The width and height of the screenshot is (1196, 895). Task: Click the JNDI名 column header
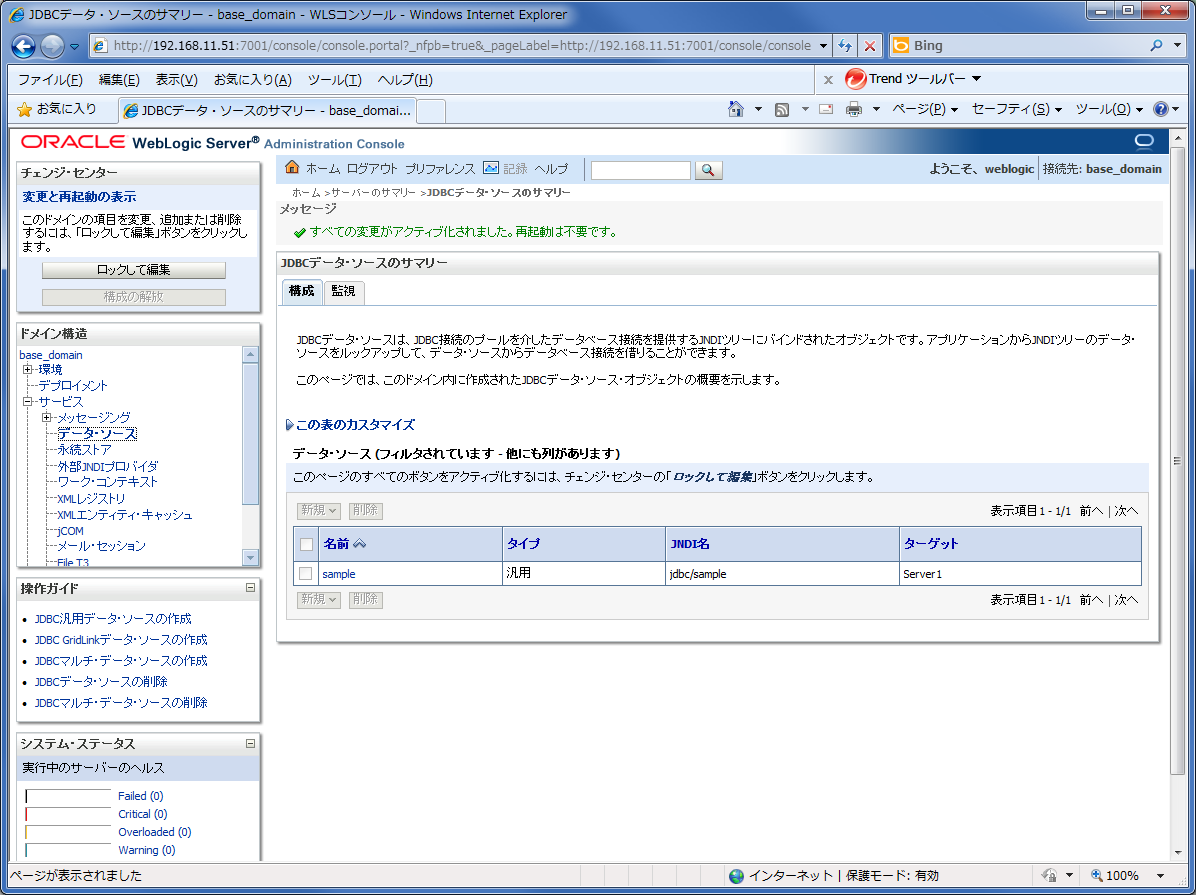click(x=690, y=544)
